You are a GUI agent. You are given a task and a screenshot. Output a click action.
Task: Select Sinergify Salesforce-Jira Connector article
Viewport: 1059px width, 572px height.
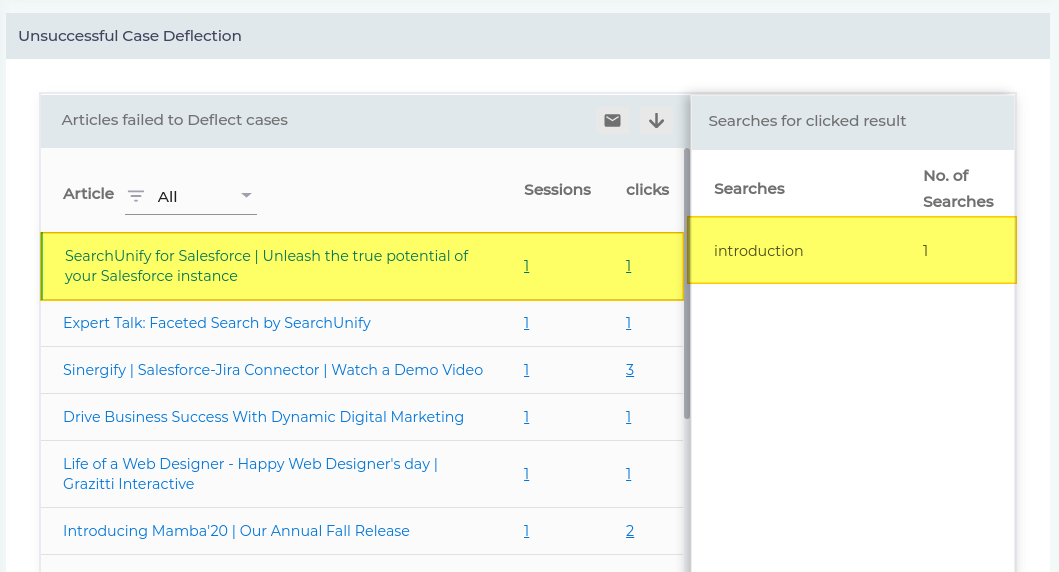[x=273, y=370]
